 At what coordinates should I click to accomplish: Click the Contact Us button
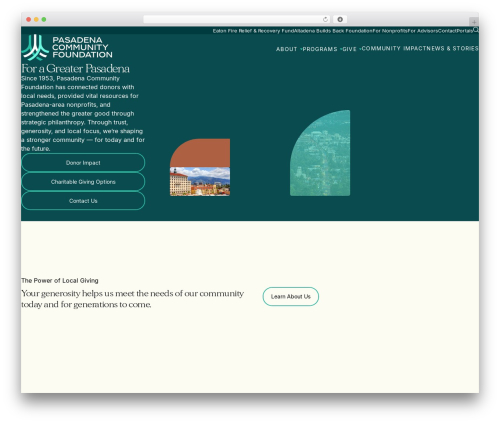coord(83,201)
